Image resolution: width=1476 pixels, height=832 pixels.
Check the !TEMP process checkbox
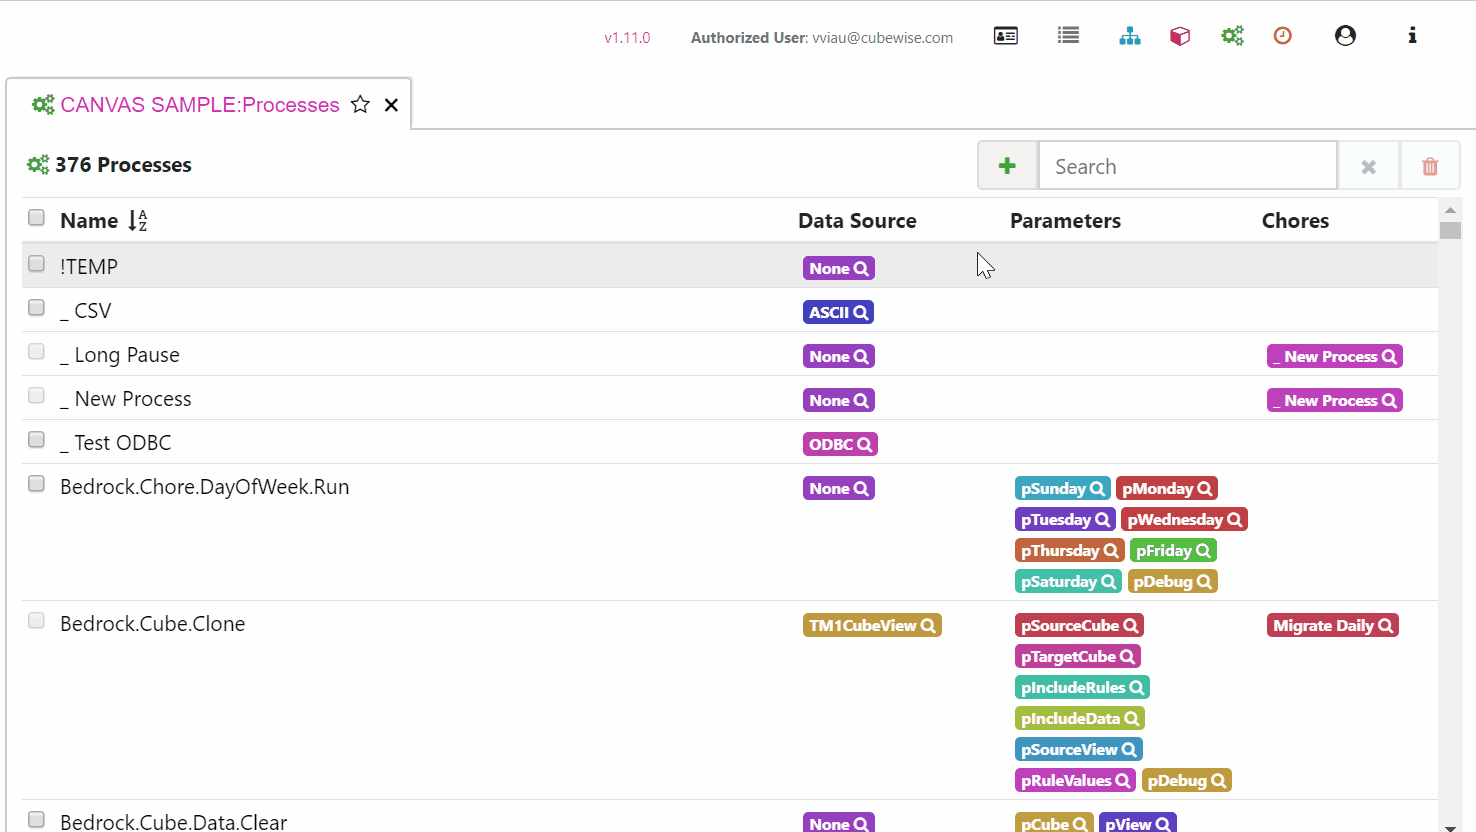(37, 264)
